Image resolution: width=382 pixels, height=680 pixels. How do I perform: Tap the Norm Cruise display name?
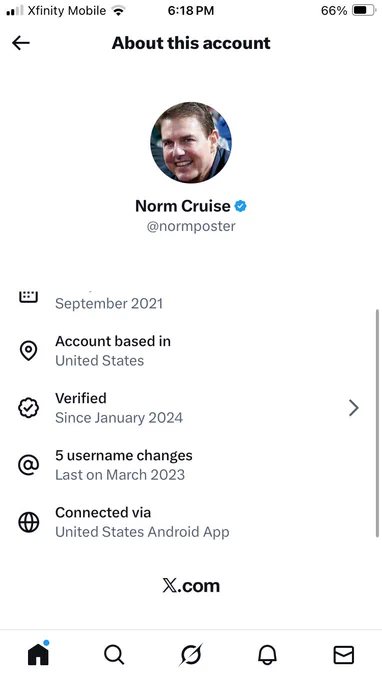pyautogui.click(x=183, y=206)
